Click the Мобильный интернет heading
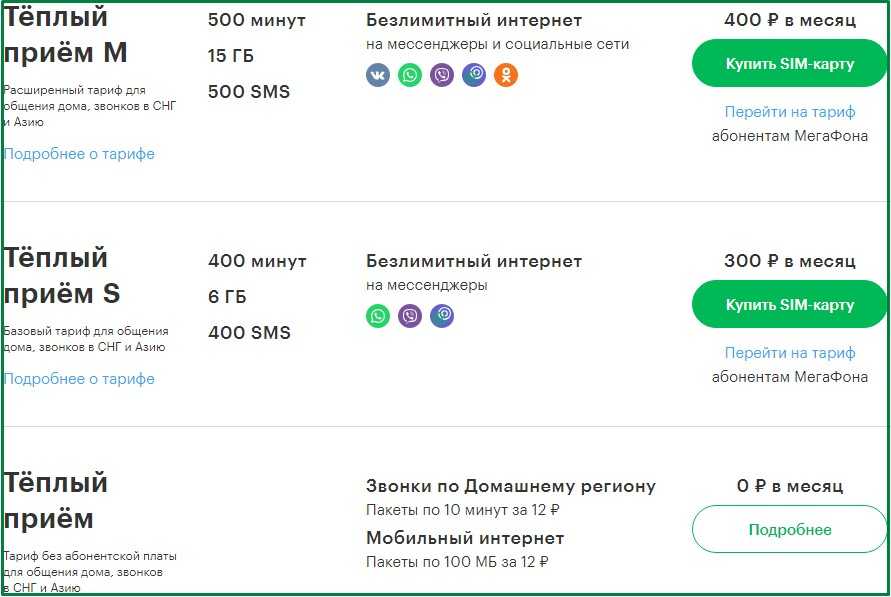The height and width of the screenshot is (597, 891). (465, 538)
